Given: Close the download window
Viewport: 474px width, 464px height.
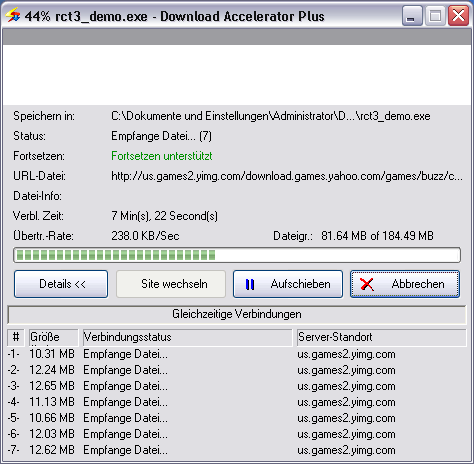Looking at the screenshot, I should (458, 16).
